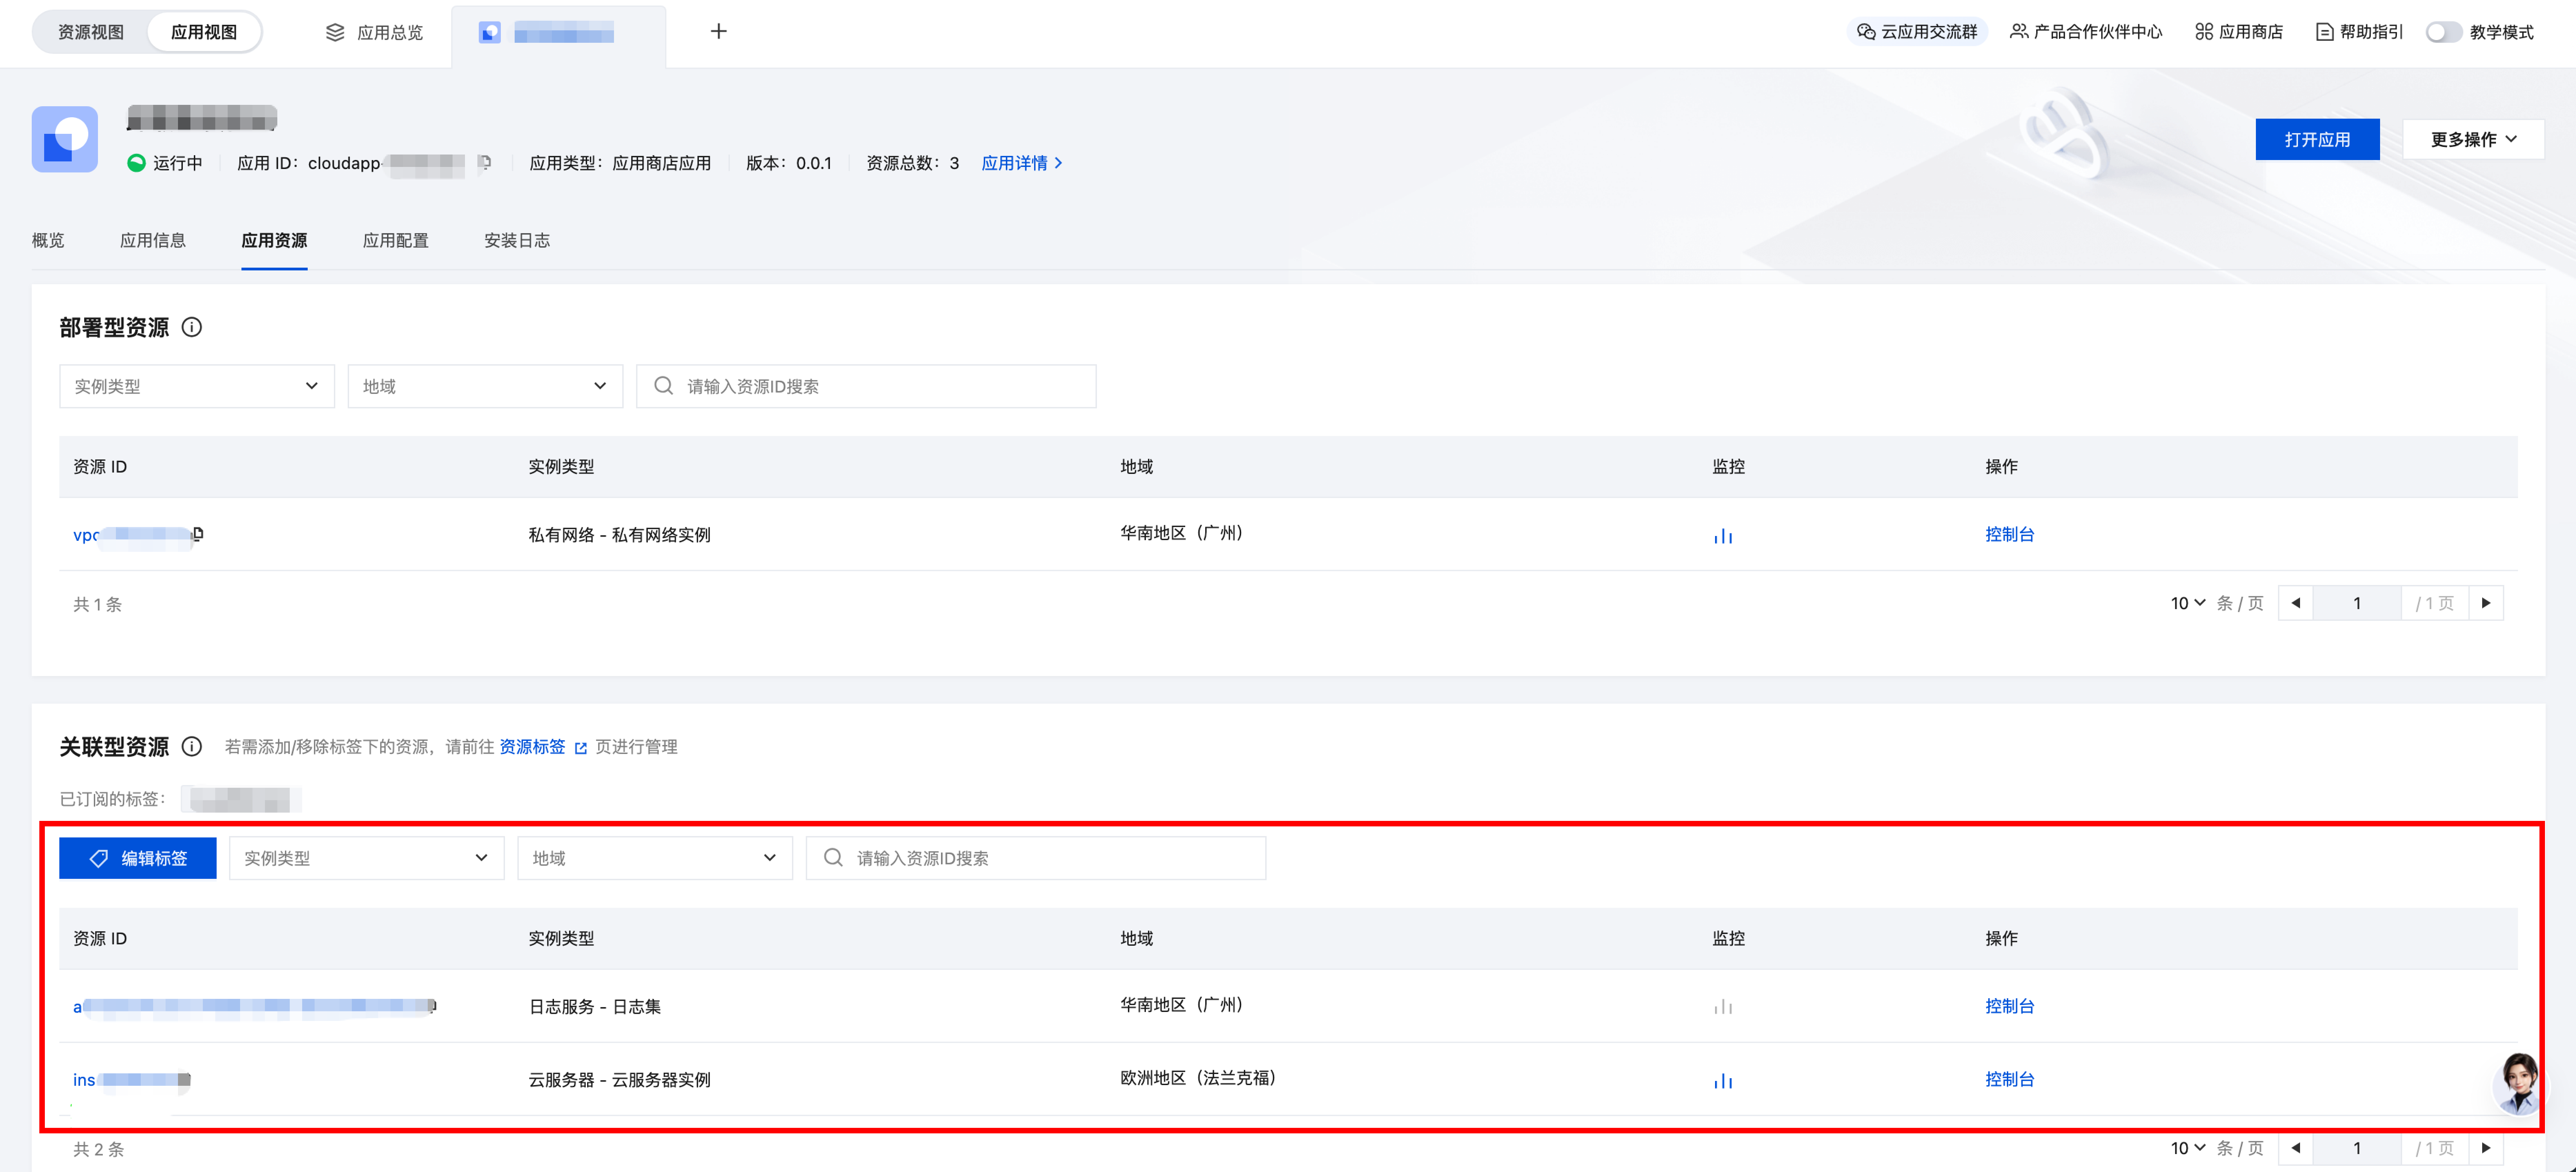Switch to 应用视图
The width and height of the screenshot is (2576, 1172).
point(204,32)
